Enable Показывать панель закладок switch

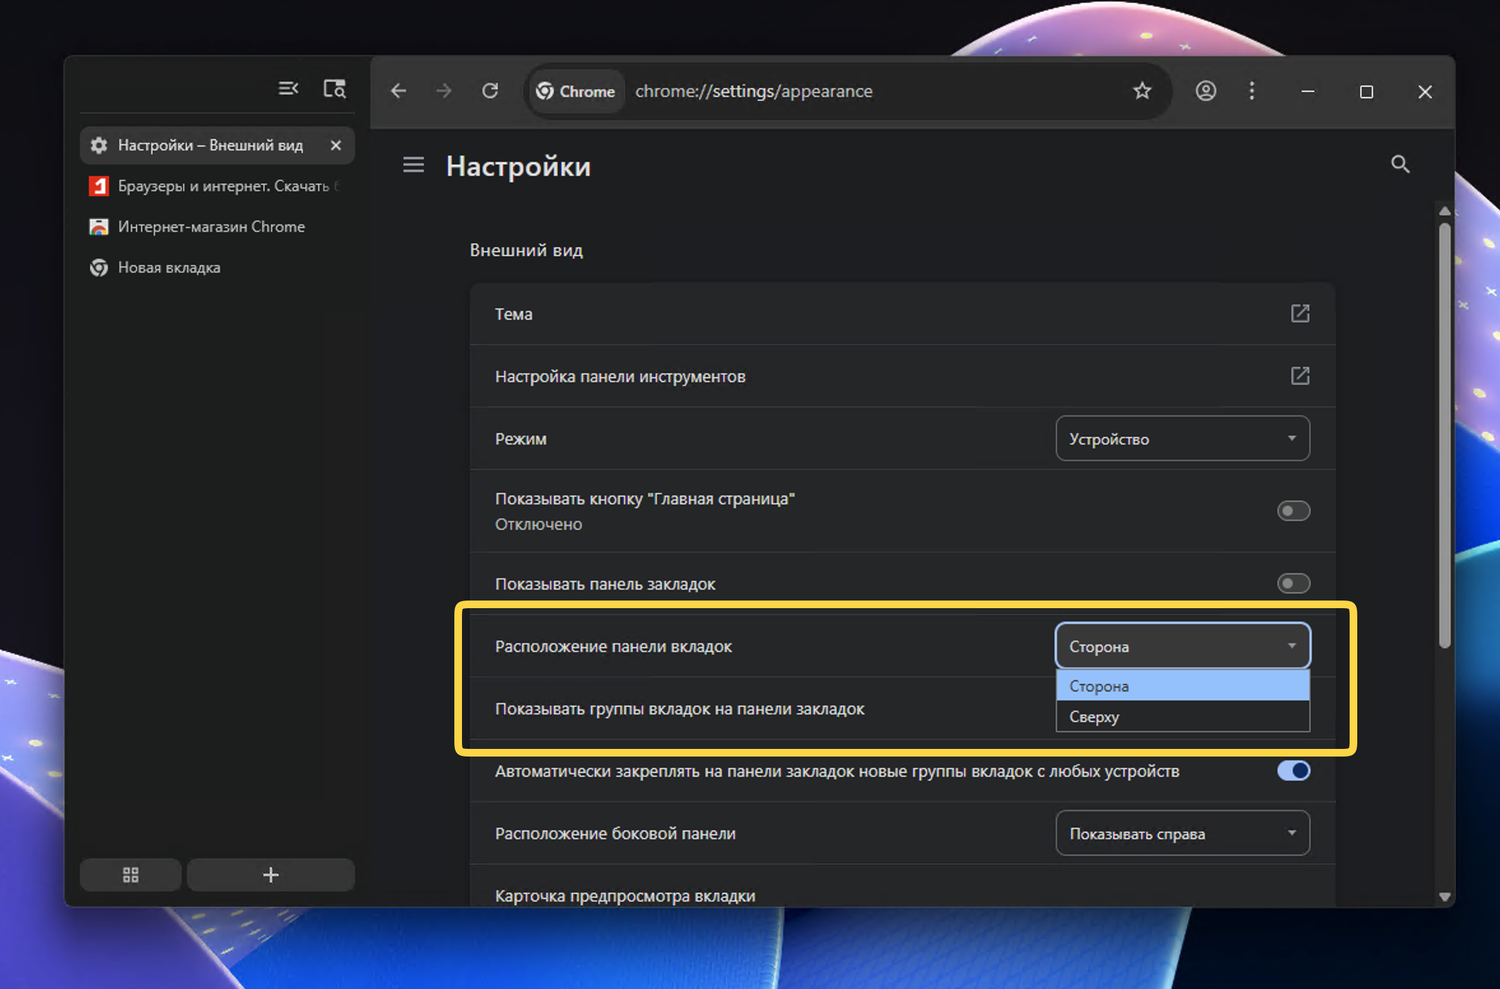(1293, 583)
